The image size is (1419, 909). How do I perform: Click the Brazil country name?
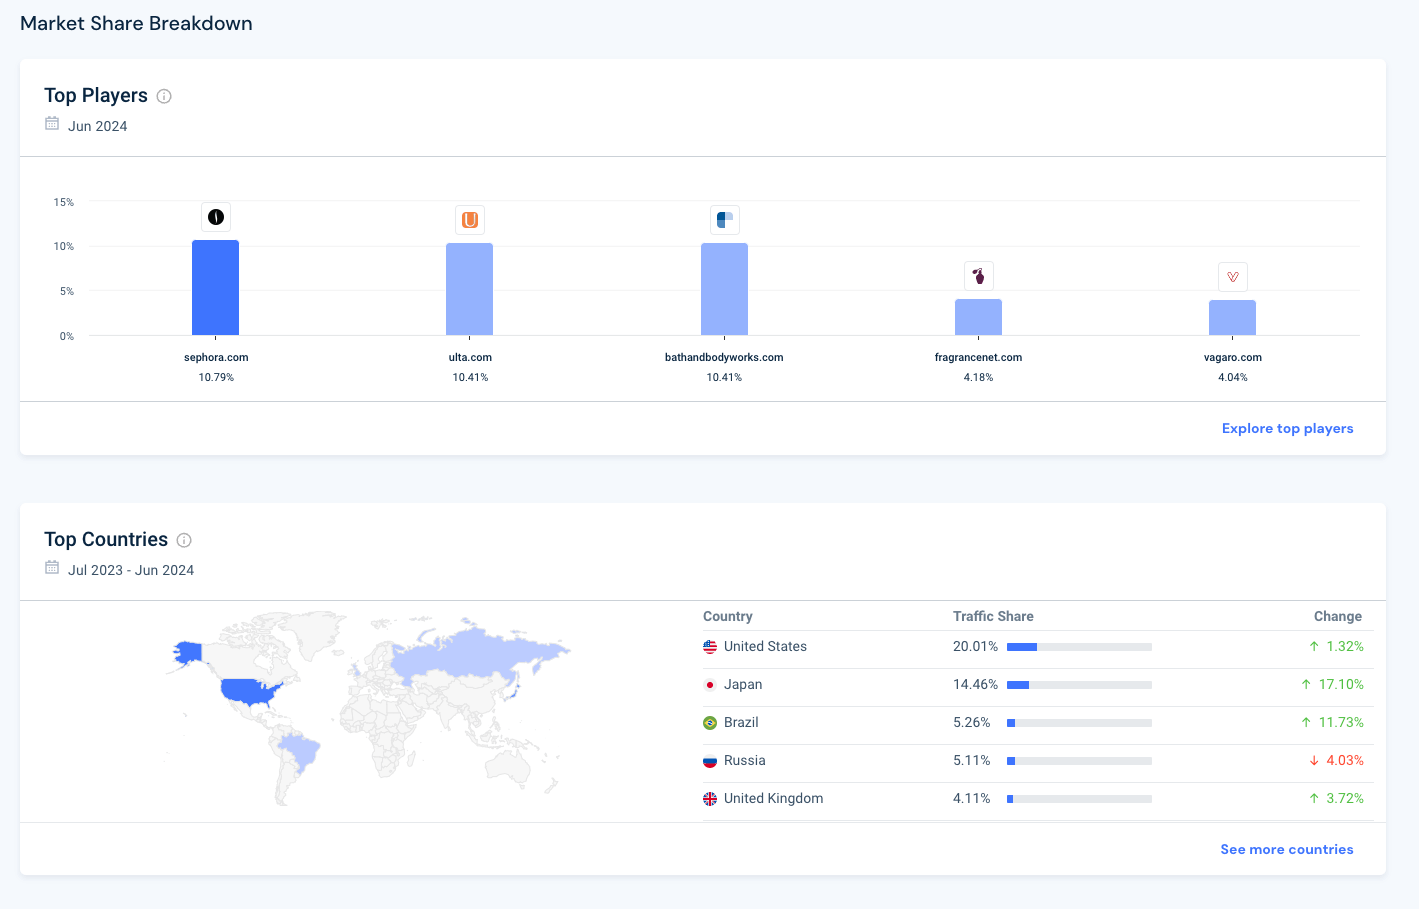coord(741,723)
